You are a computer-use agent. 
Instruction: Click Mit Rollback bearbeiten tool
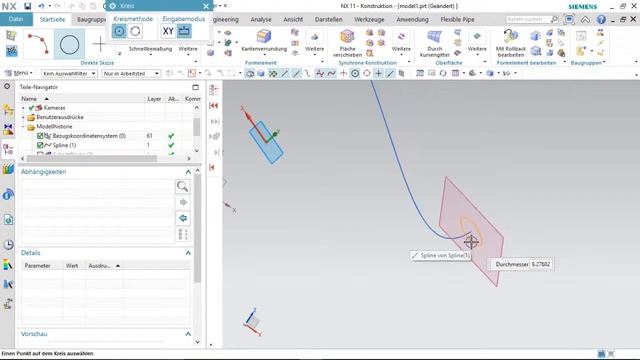click(x=511, y=43)
